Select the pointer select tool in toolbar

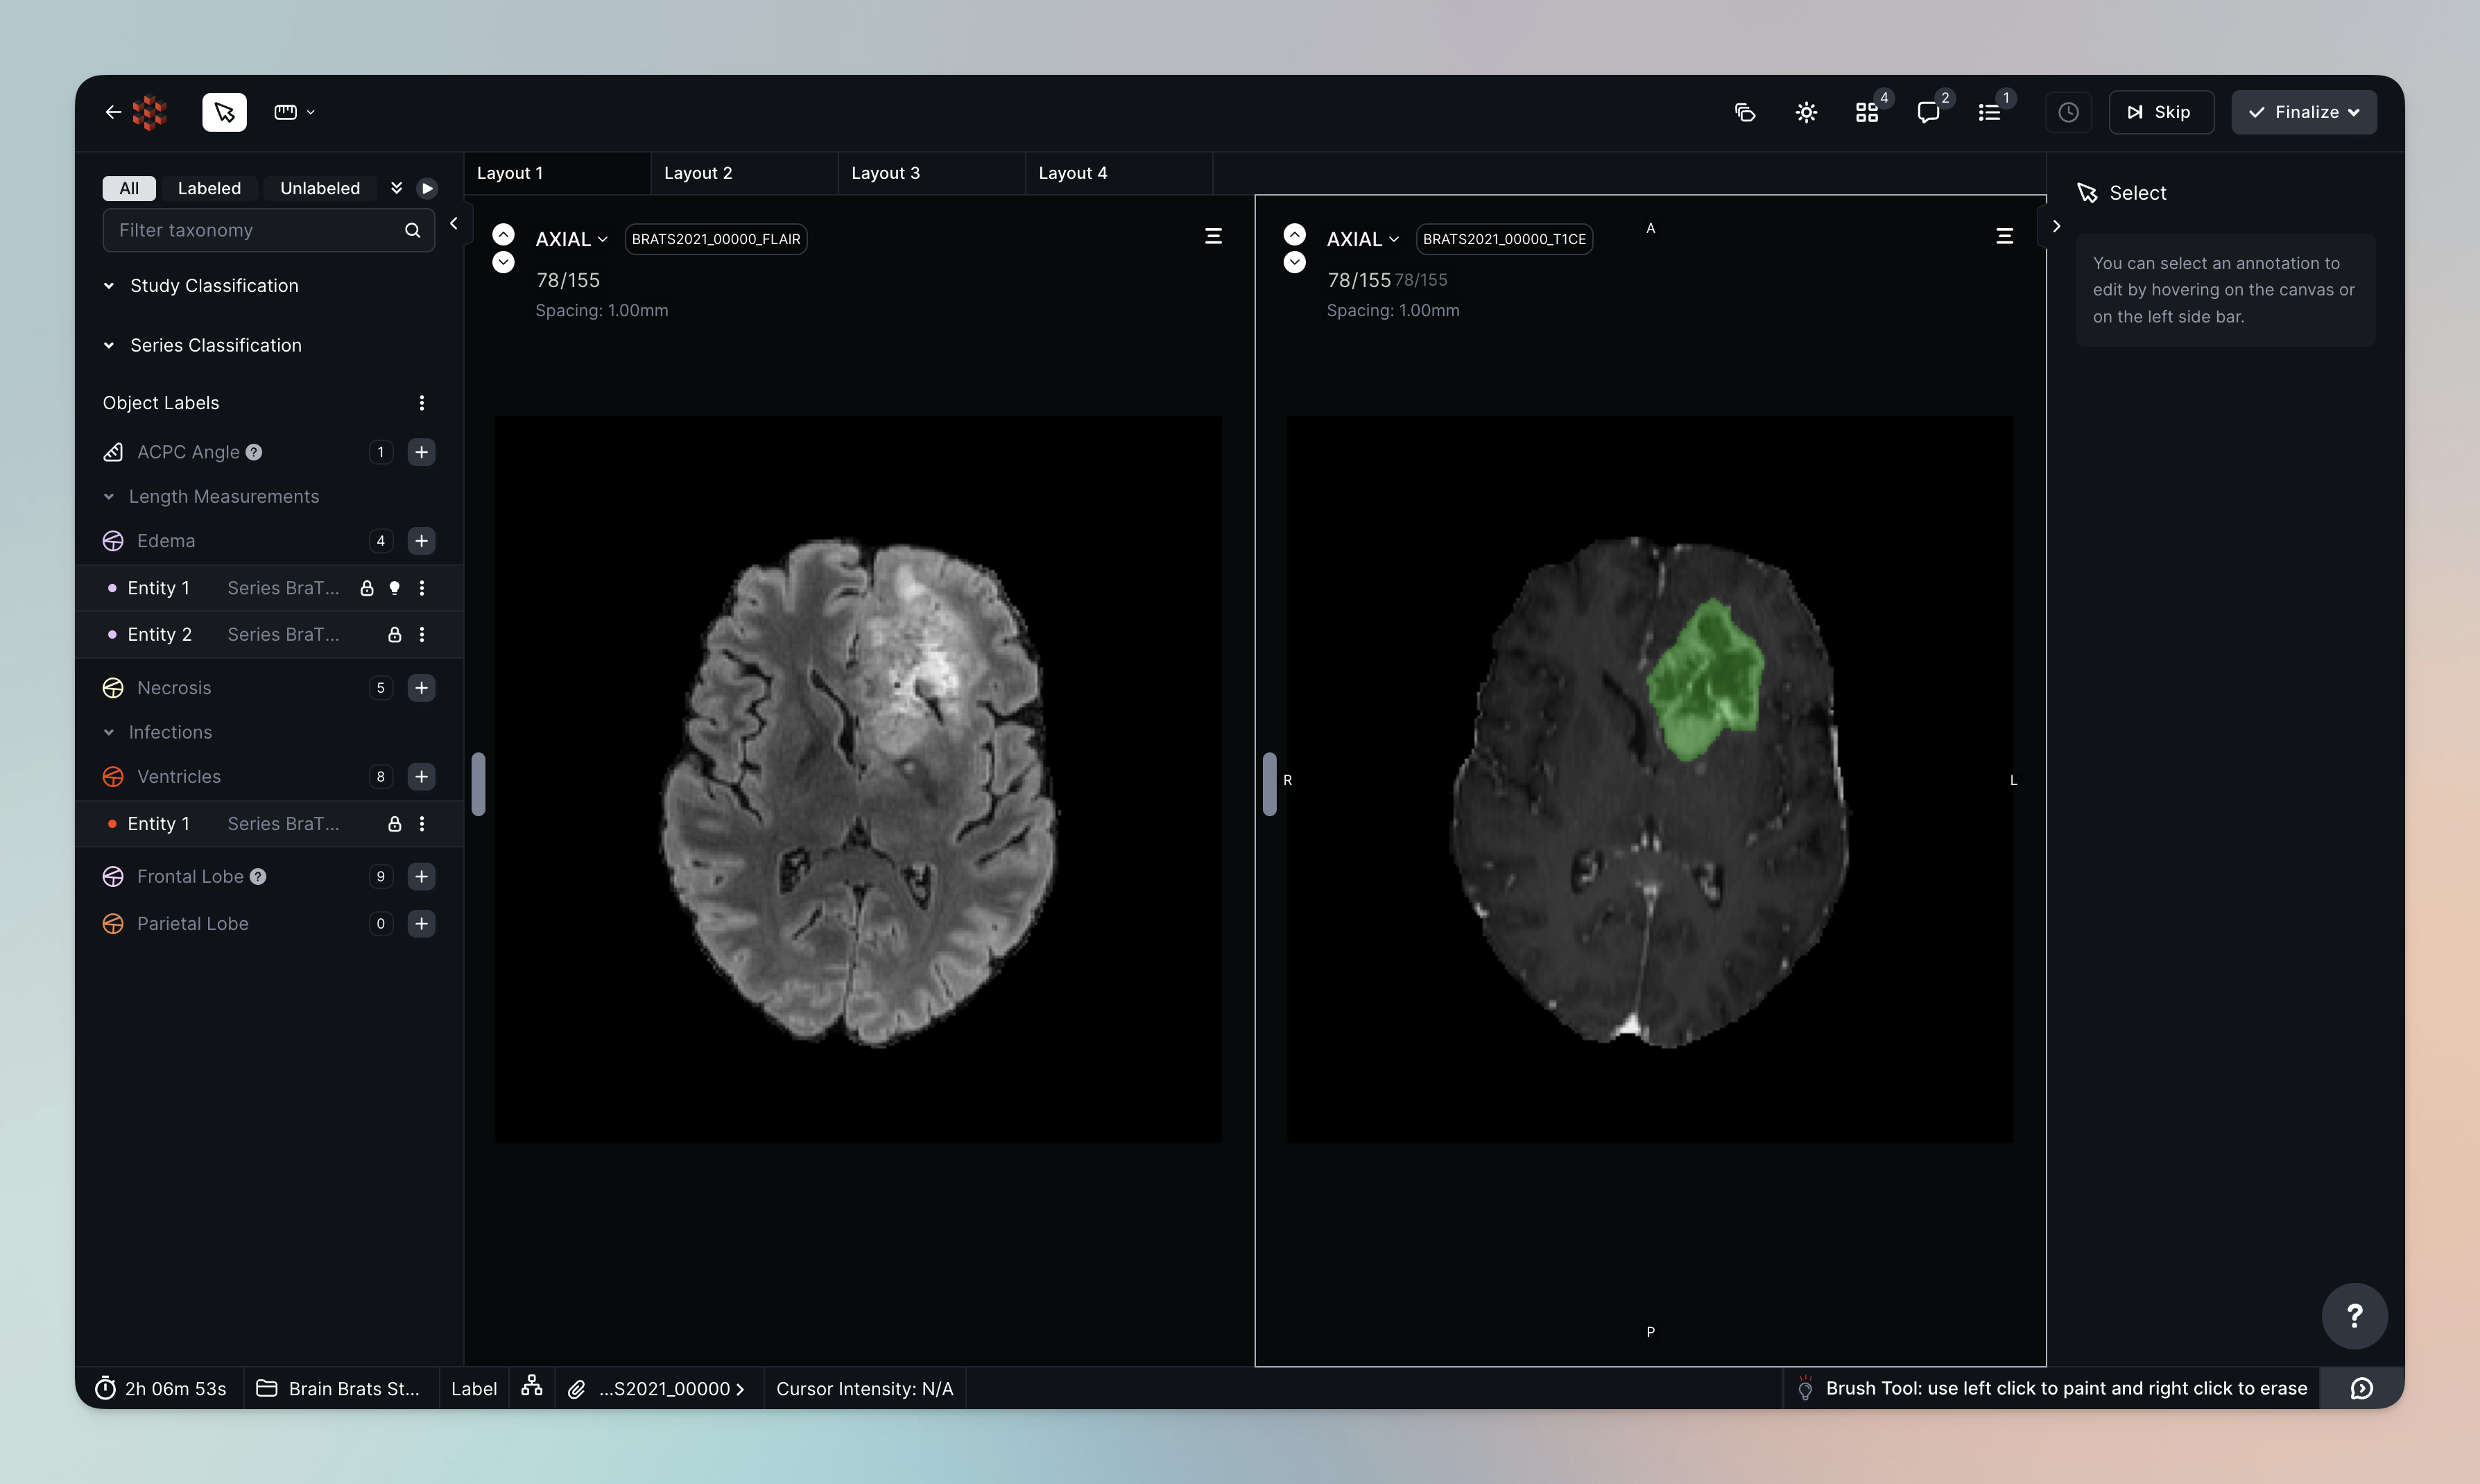(224, 112)
